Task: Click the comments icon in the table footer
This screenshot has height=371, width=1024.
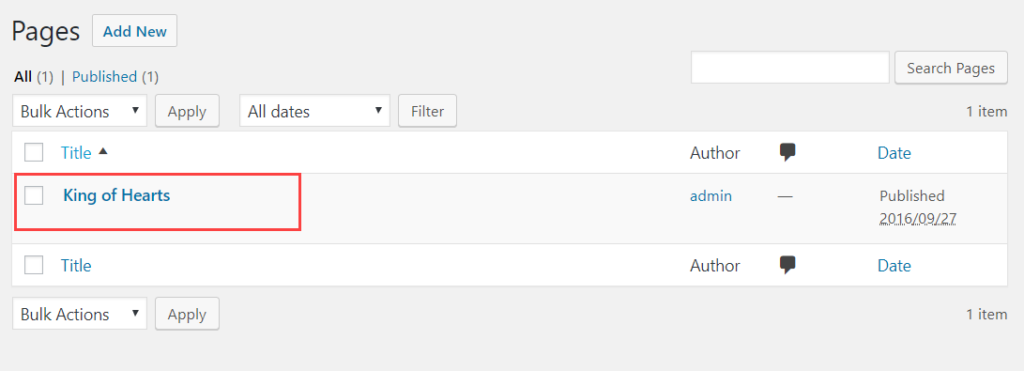Action: [788, 265]
